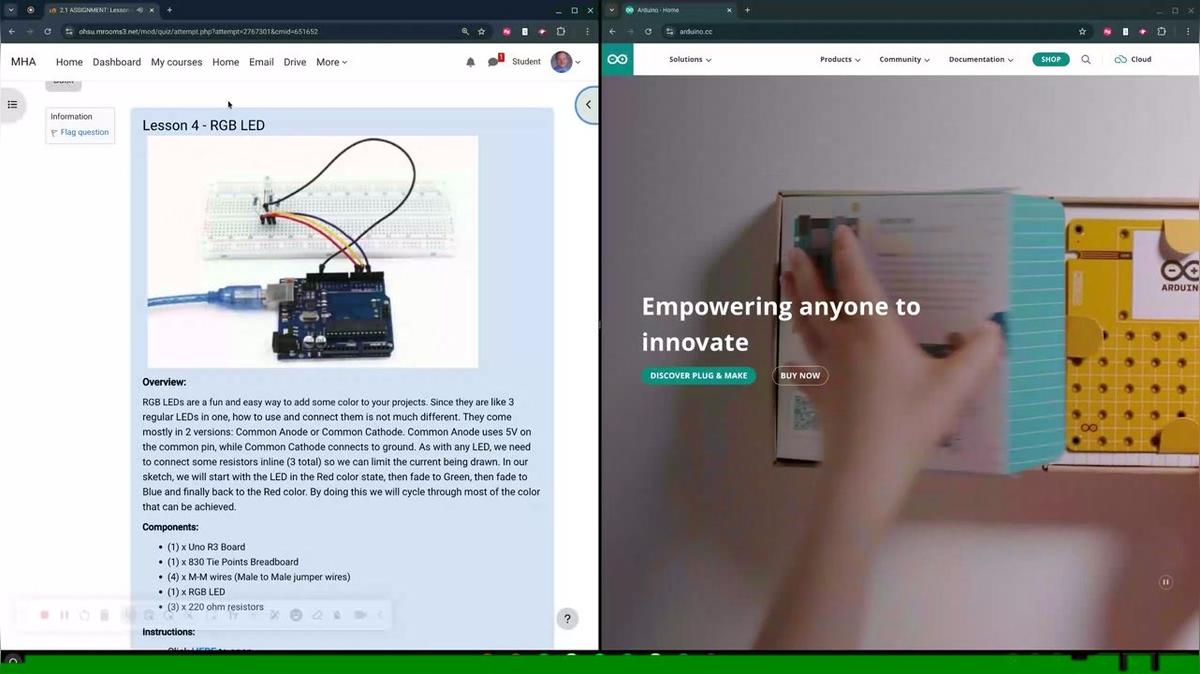
Task: Open the Arduino site search magnifier
Action: [1086, 59]
